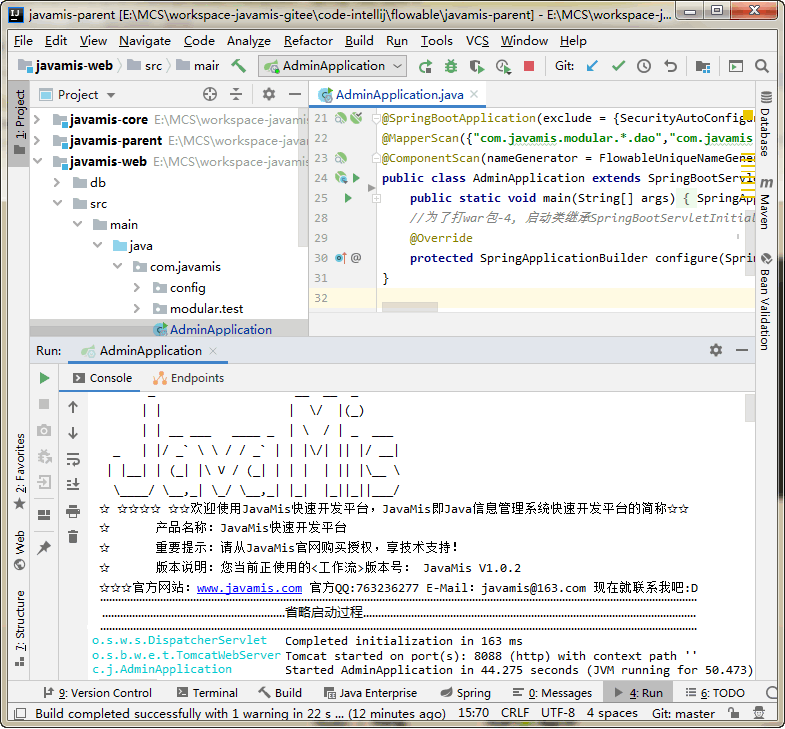The height and width of the screenshot is (729, 785).
Task: Click run gutter arrow on line 25
Action: [348, 198]
